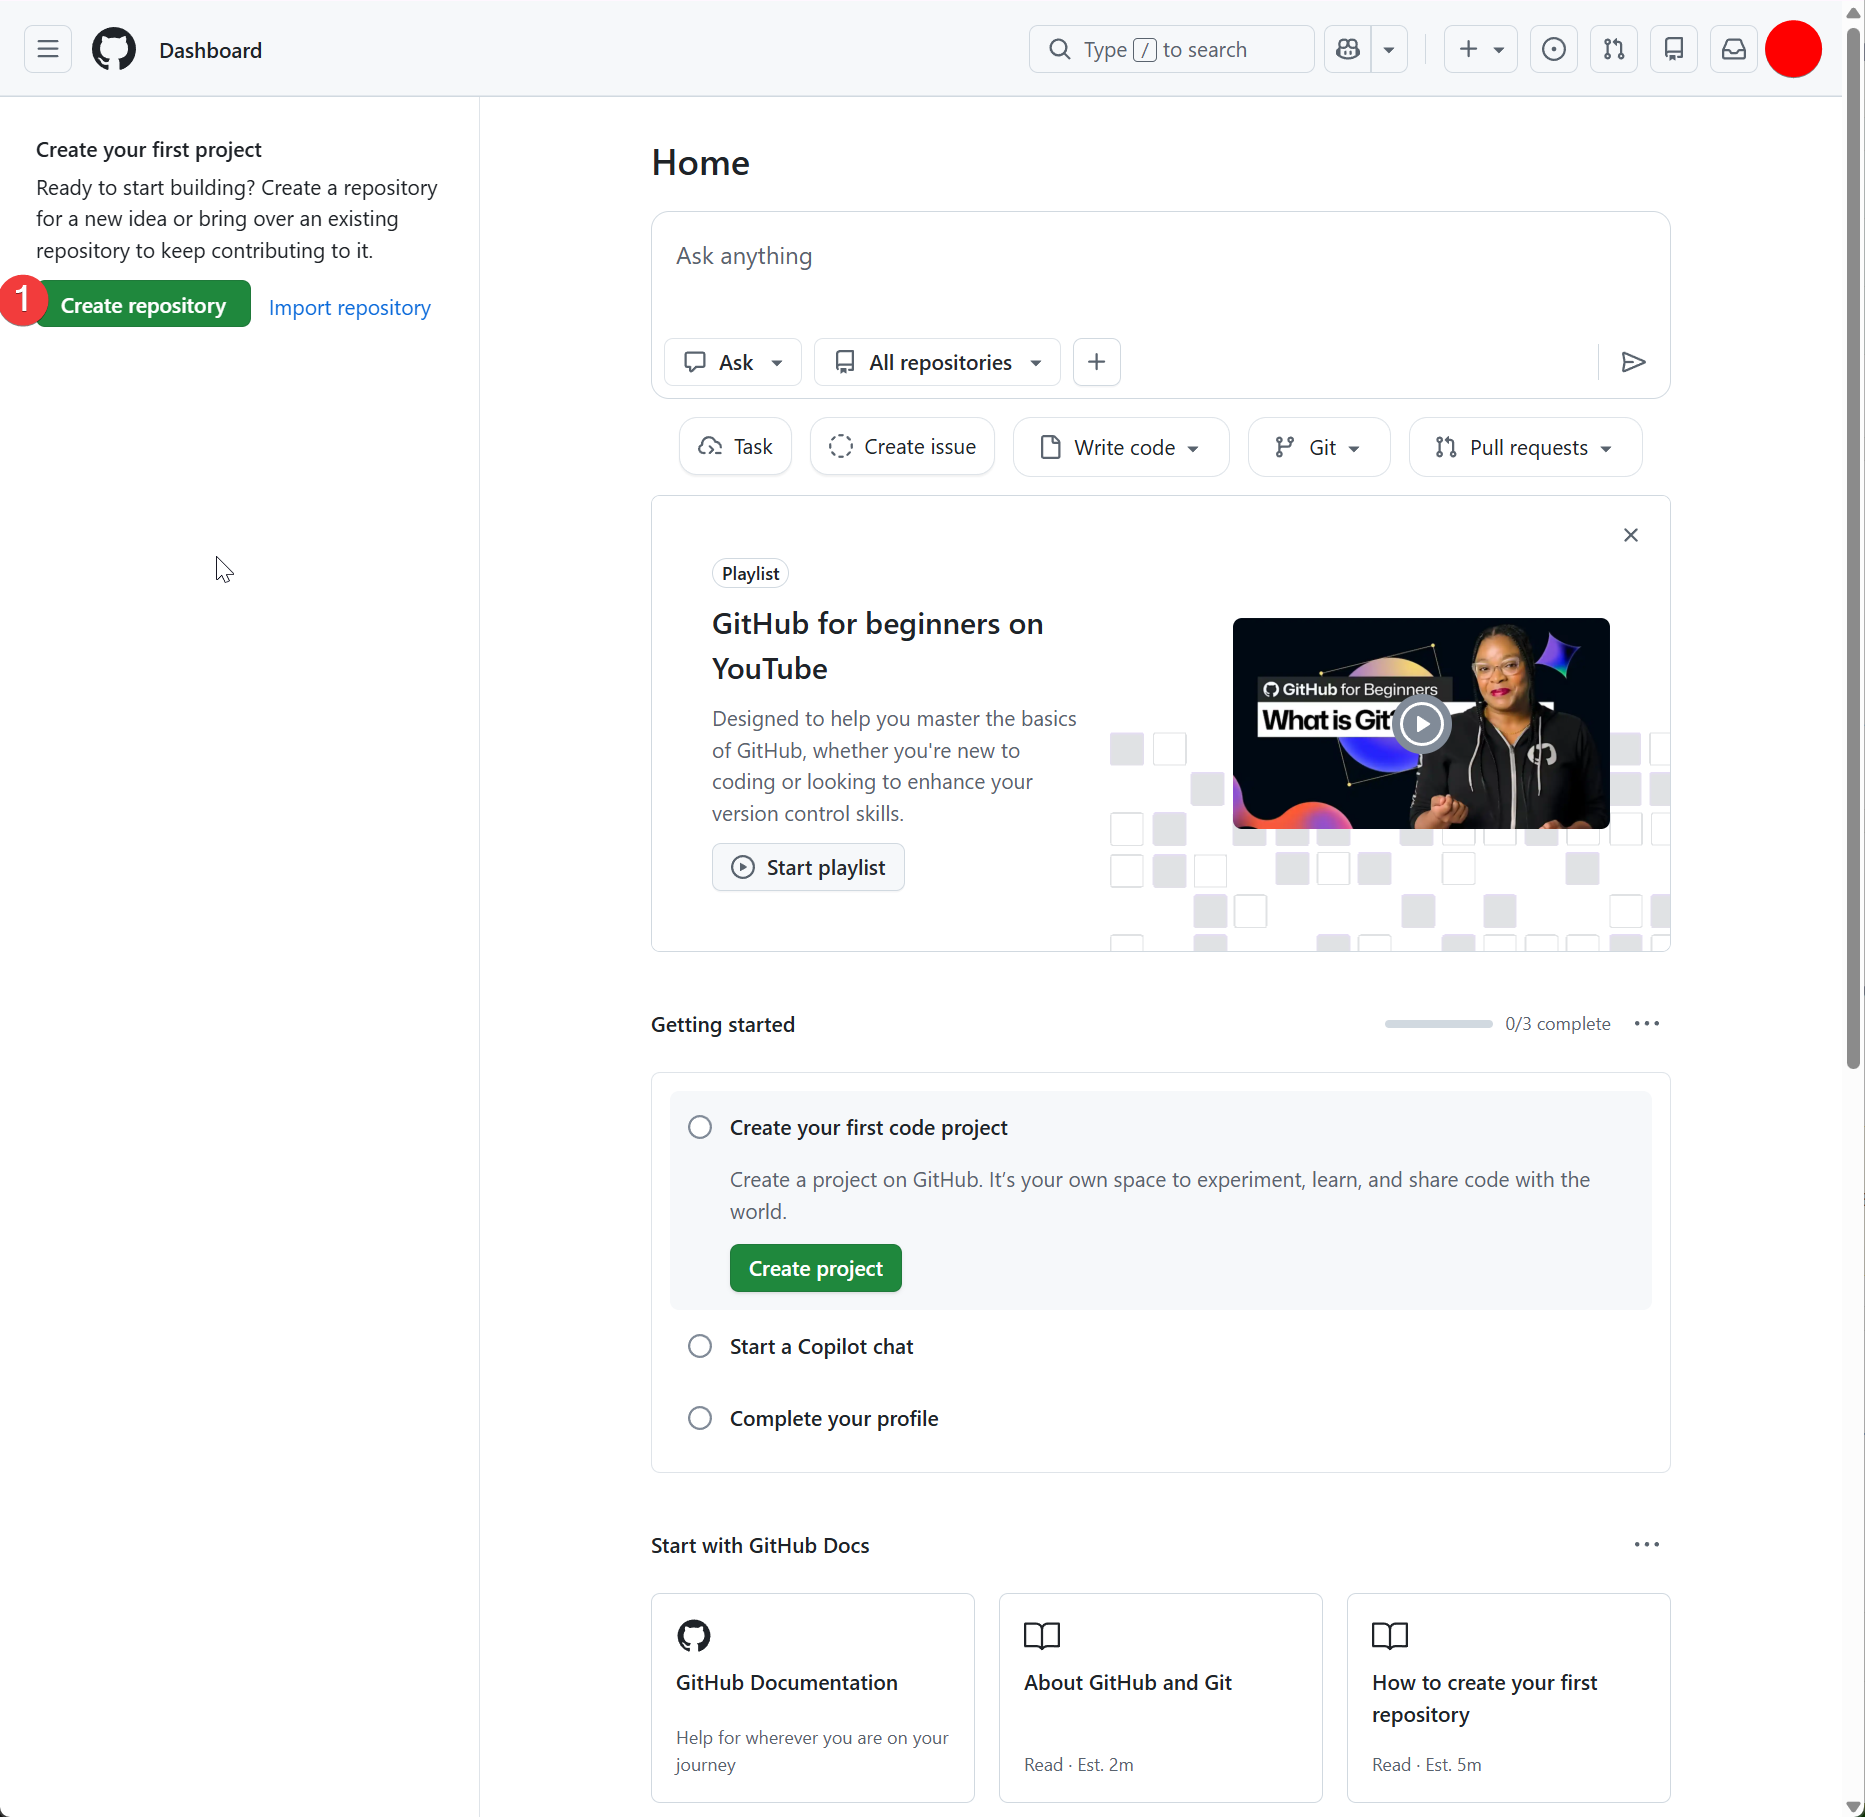Viewport: 1865px width, 1817px height.
Task: Expand the Git dropdown chip
Action: point(1319,447)
